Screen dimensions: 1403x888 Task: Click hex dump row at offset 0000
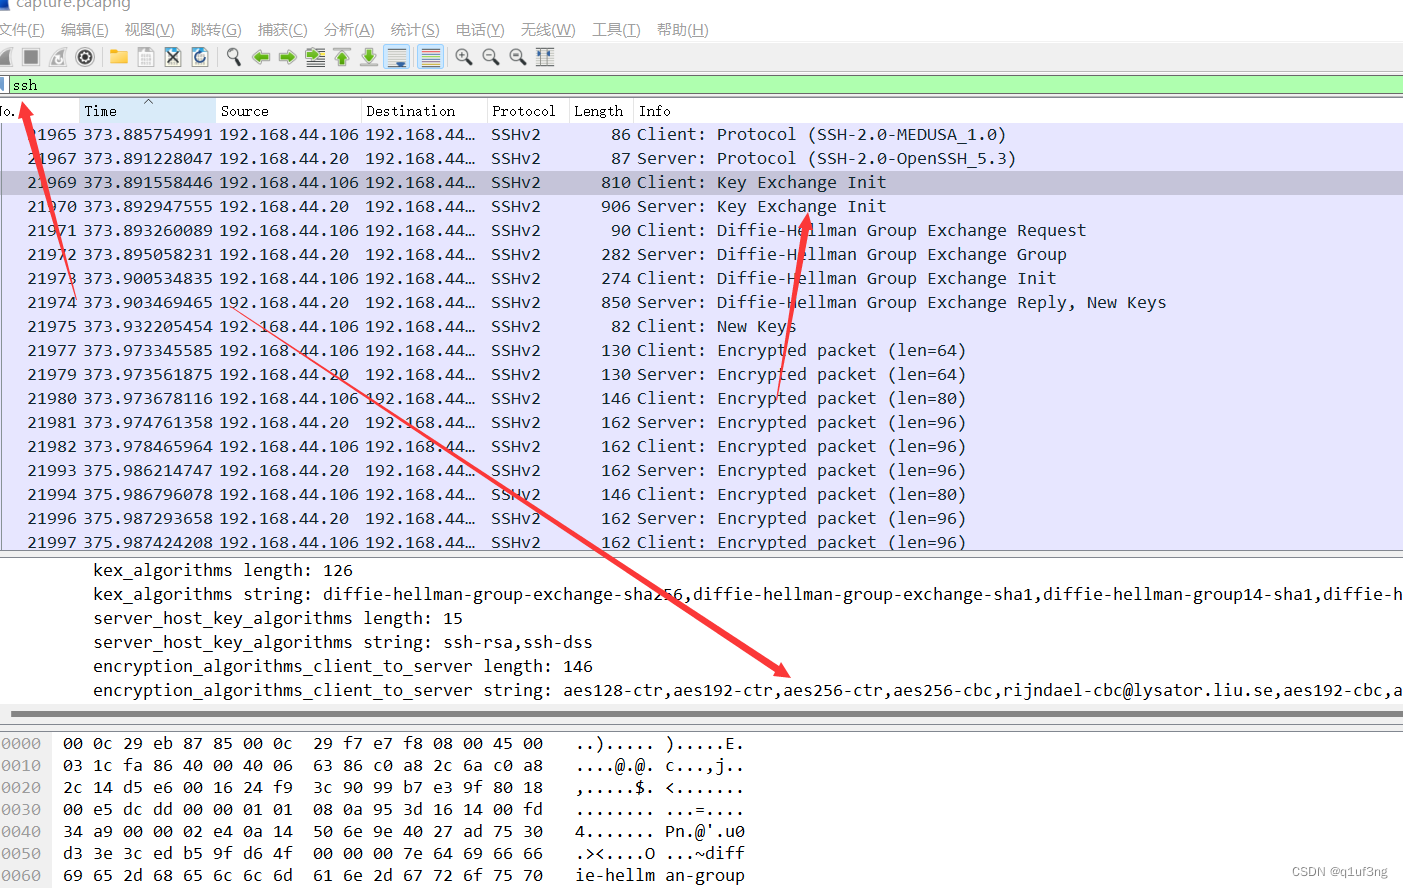click(x=375, y=744)
